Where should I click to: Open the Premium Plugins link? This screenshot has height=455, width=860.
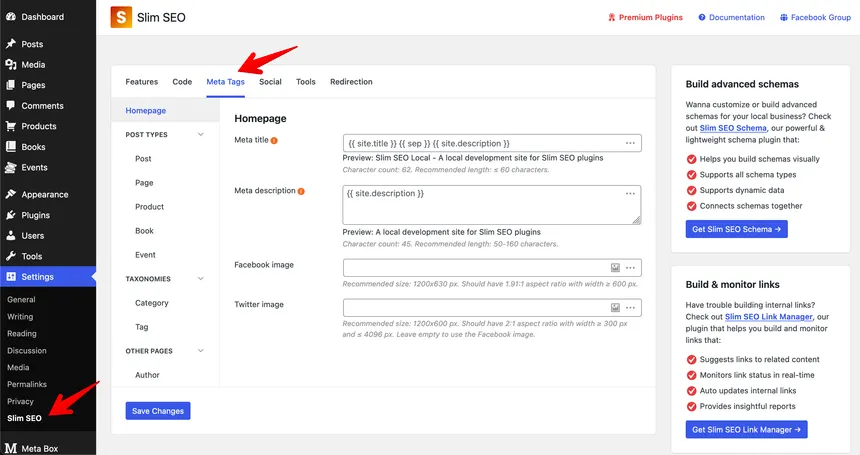pos(646,17)
